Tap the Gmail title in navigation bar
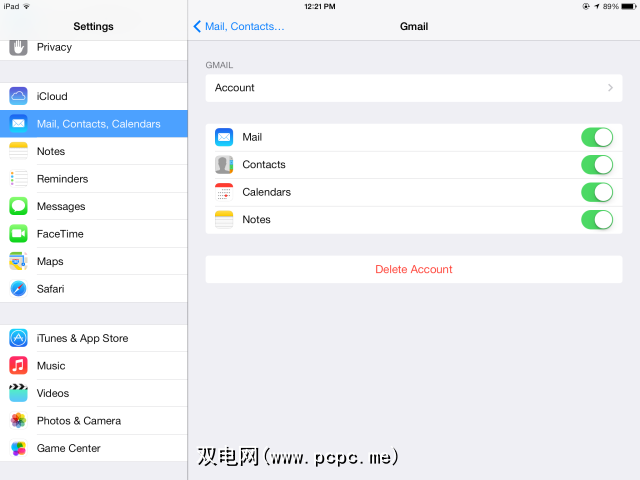 click(x=414, y=27)
